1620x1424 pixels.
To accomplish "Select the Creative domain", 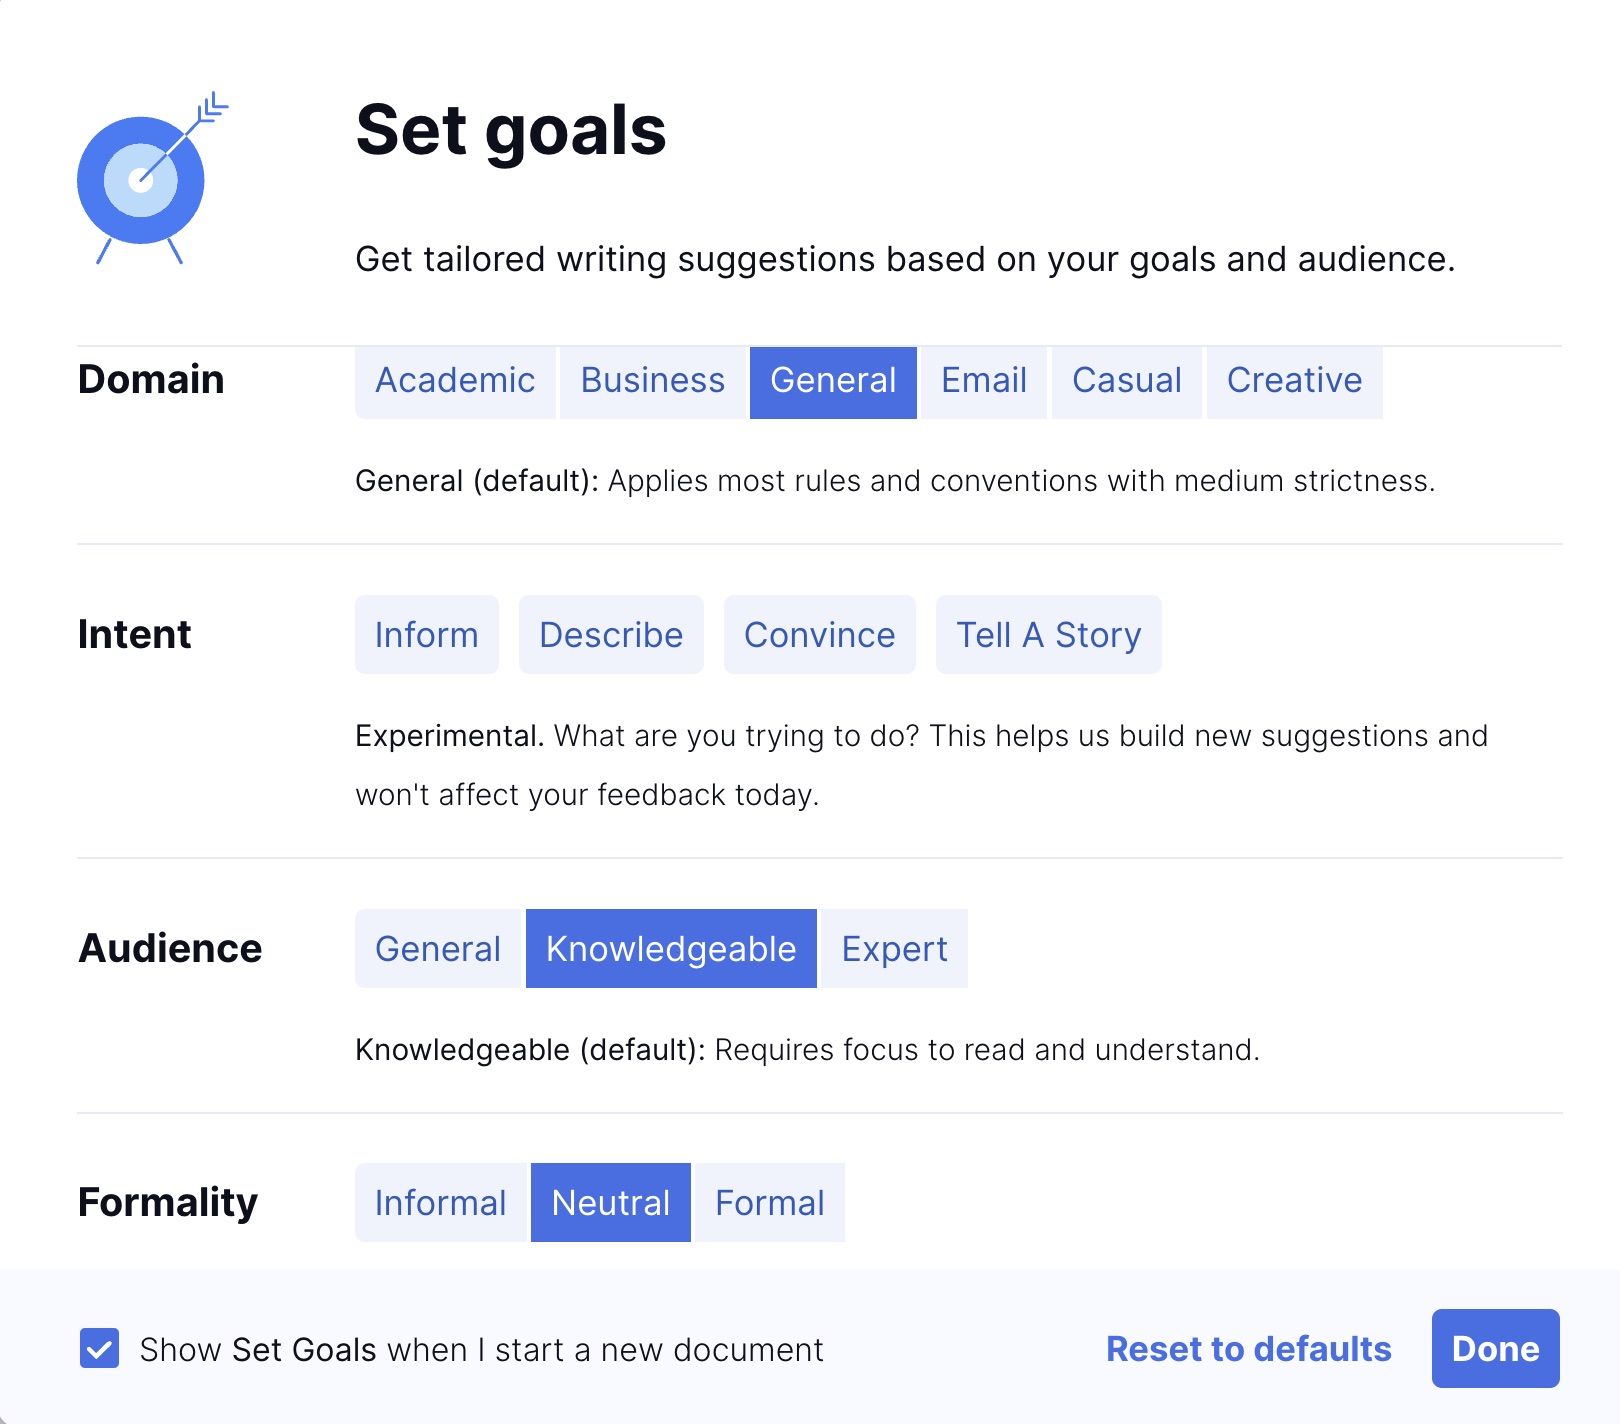I will [x=1294, y=381].
